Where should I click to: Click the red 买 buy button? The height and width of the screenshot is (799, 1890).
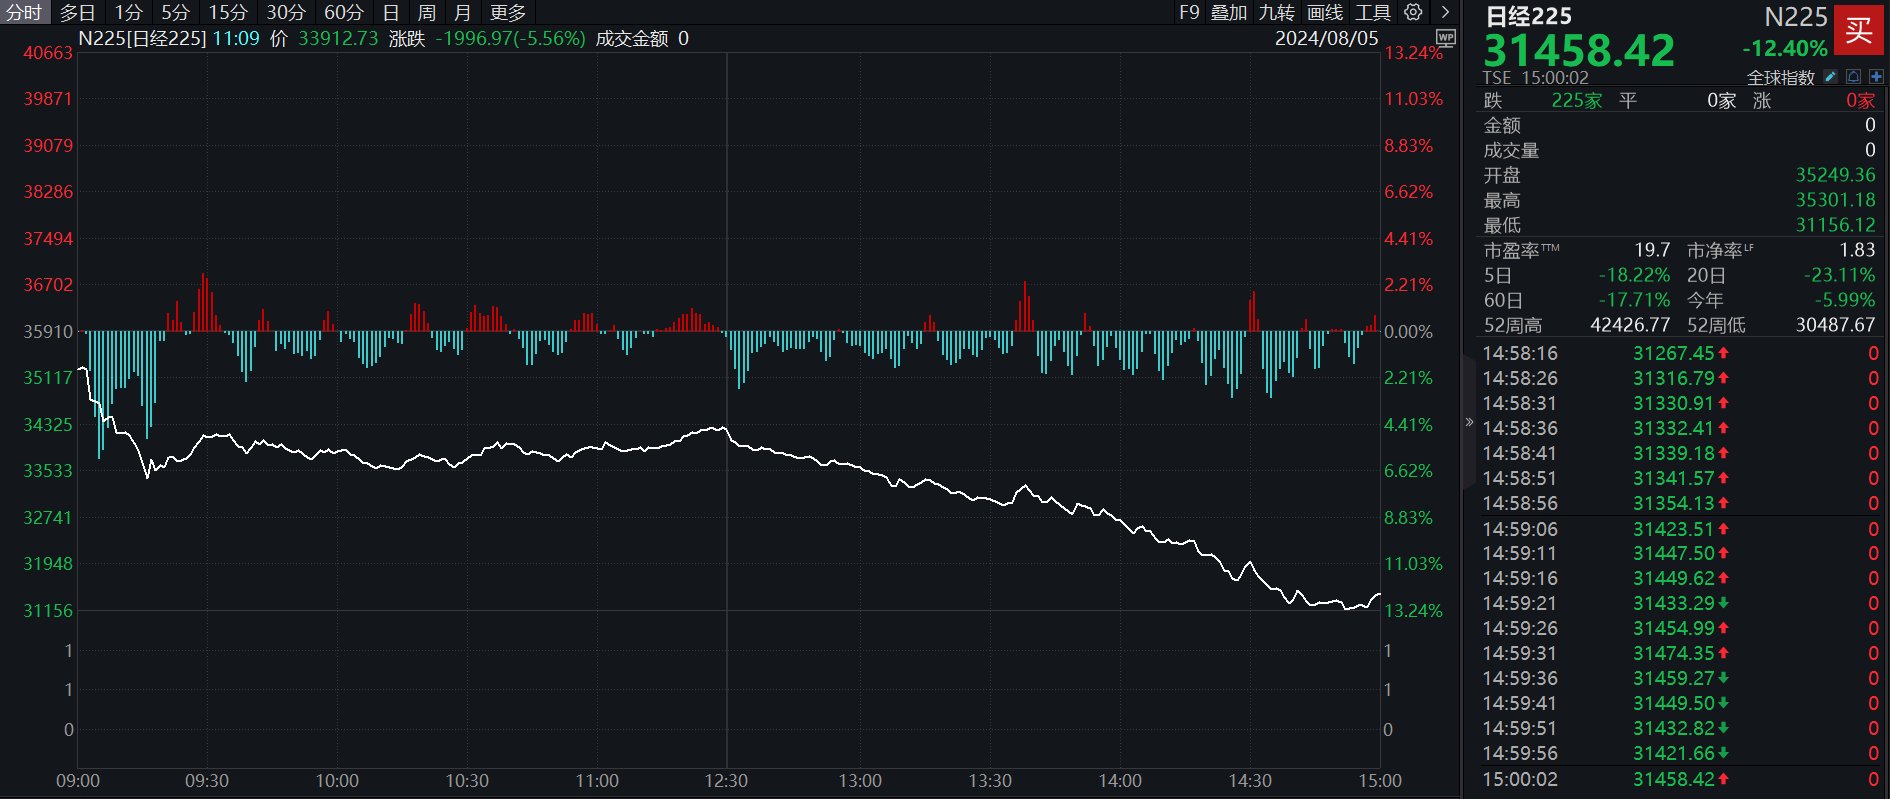pos(1859,30)
